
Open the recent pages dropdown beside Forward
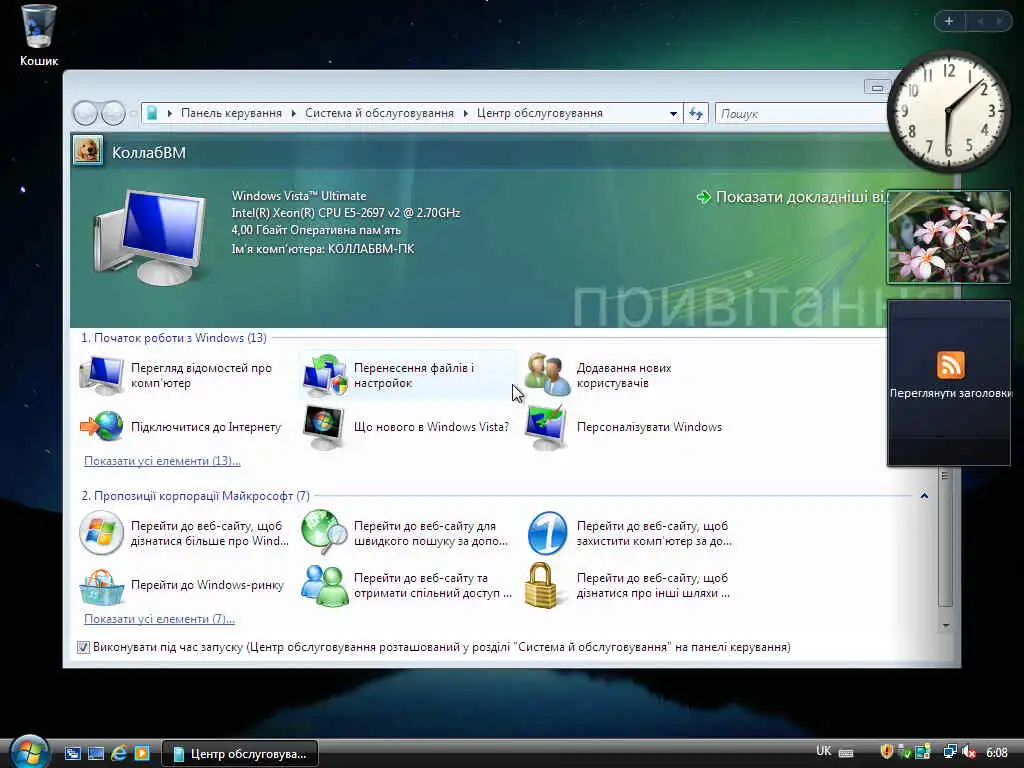click(133, 114)
